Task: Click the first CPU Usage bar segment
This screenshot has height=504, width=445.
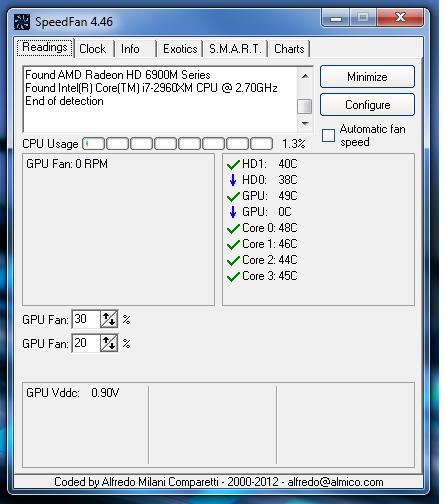Action: (94, 144)
